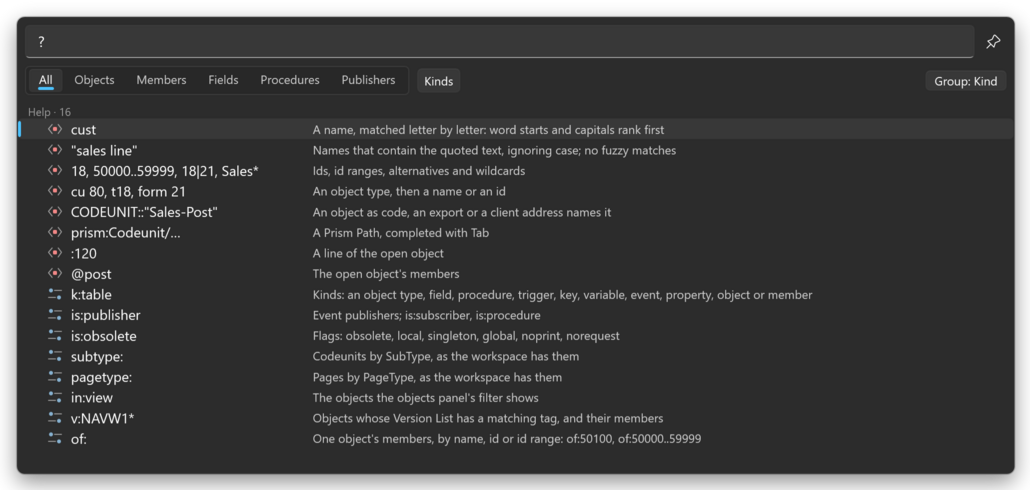Viewport: 1030px width, 490px height.
Task: Select the CODEUNIT::"Sales-Post" example
Action: [515, 212]
